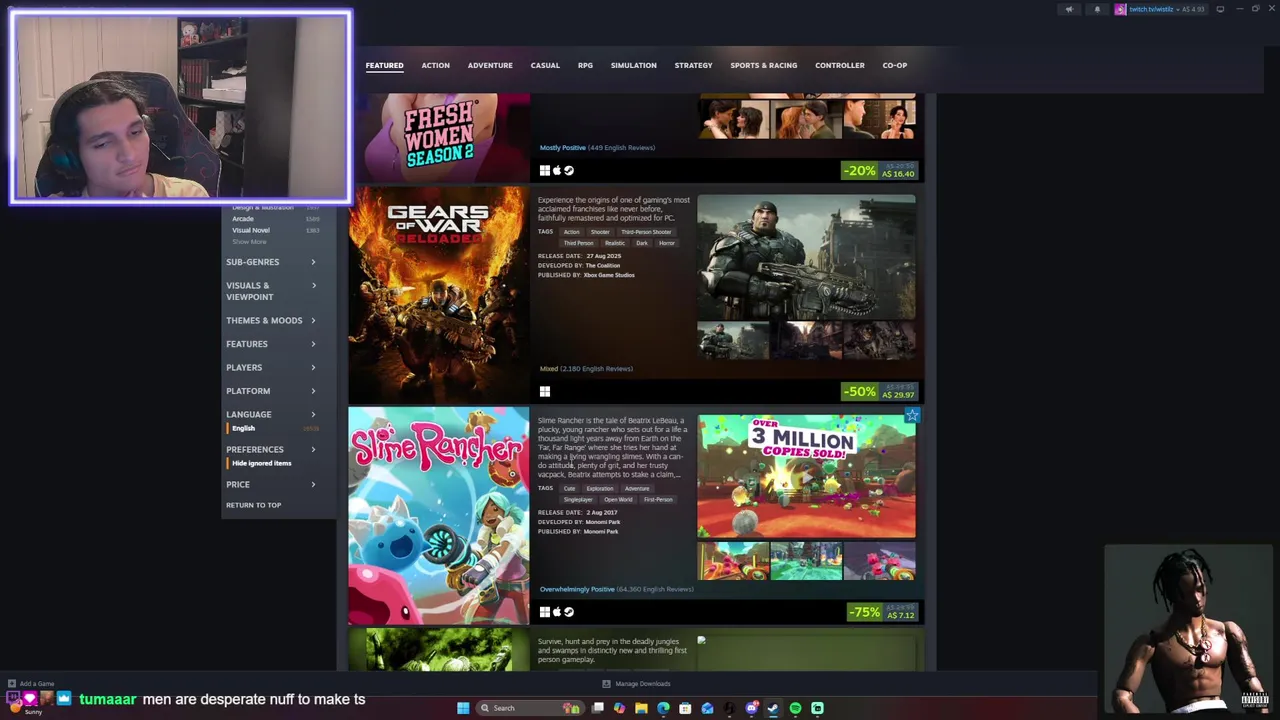
Task: Click the macOS icon on Fresh Women row
Action: (557, 171)
